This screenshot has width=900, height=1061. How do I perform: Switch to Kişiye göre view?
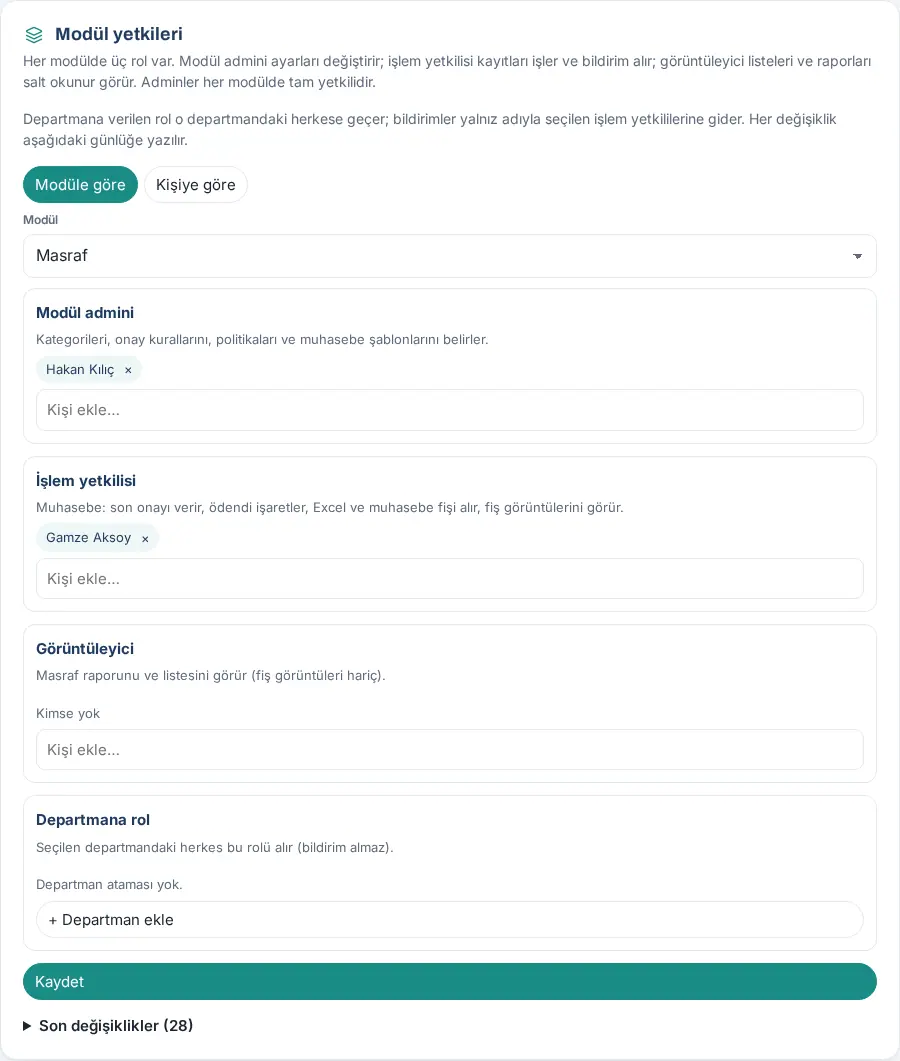click(x=196, y=185)
